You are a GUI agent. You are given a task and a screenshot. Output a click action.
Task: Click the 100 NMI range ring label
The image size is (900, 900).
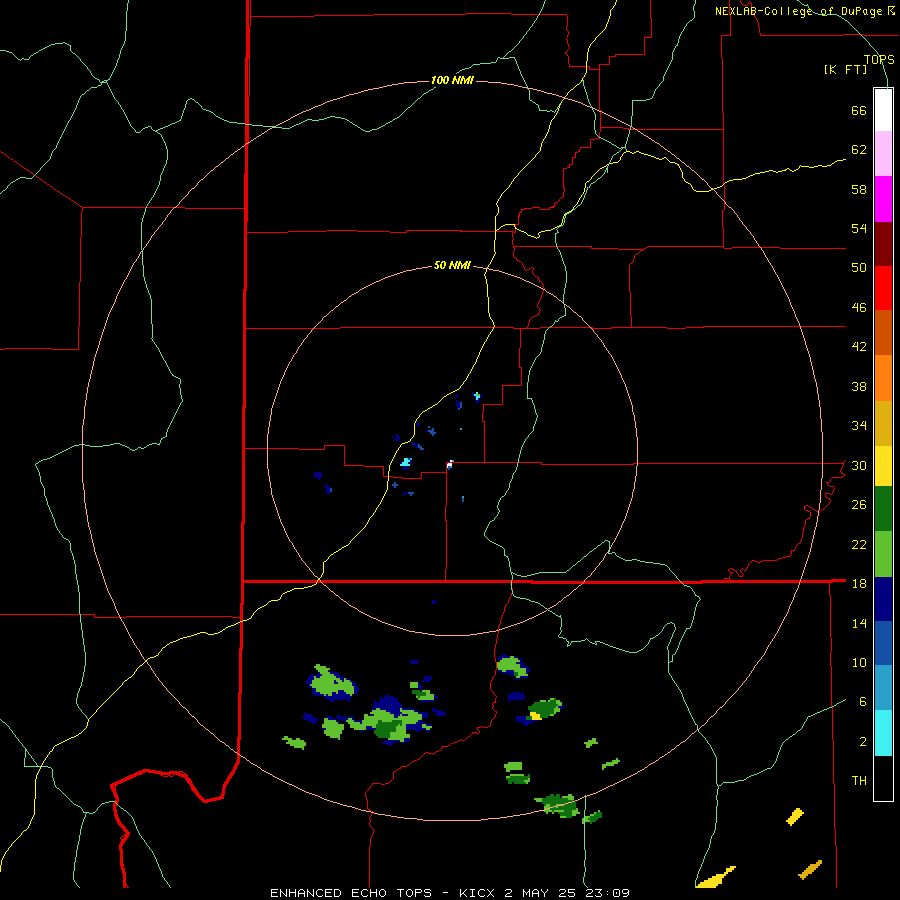tap(452, 80)
